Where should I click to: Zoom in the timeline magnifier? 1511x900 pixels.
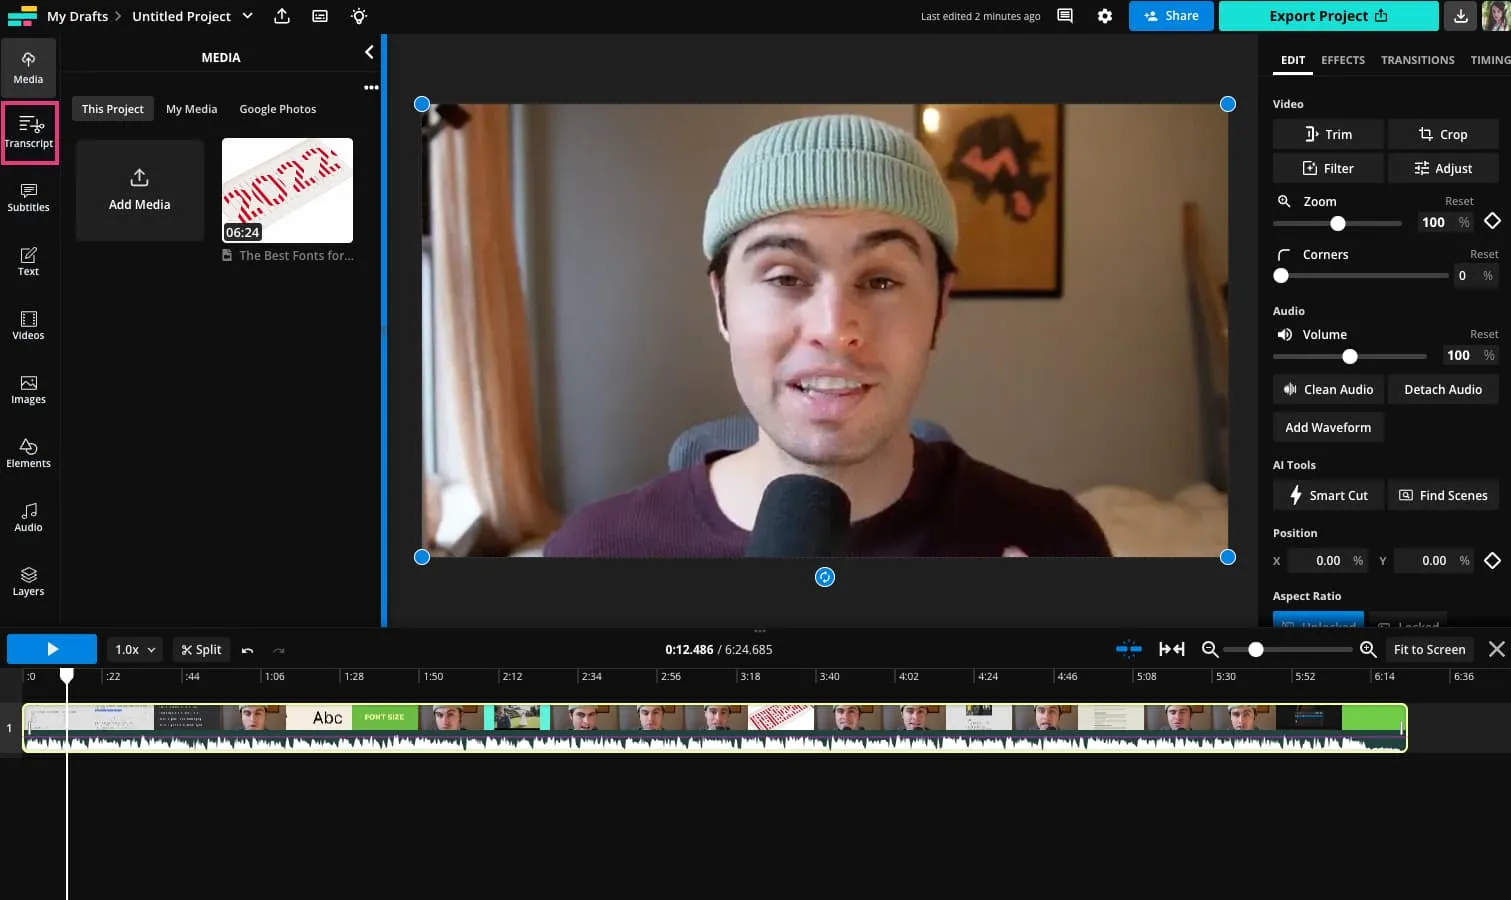point(1369,649)
